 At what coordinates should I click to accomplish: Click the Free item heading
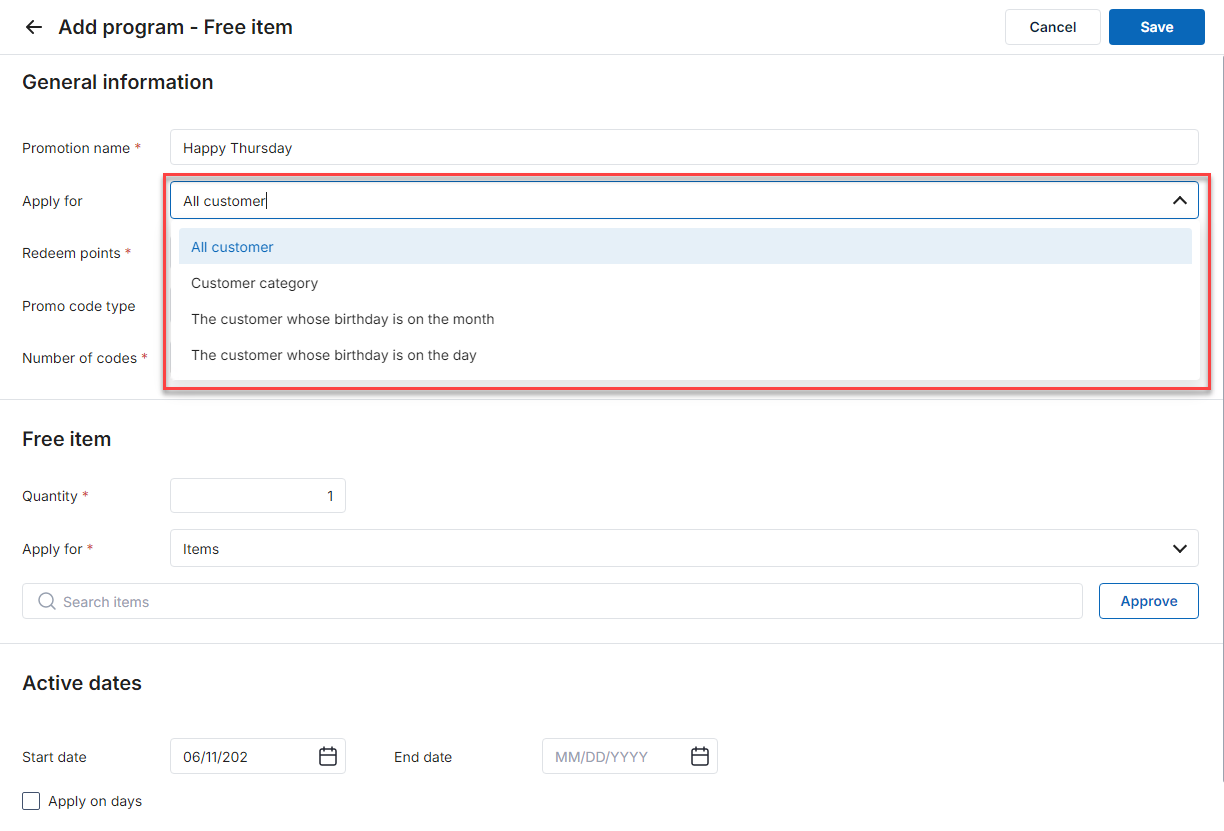coord(67,439)
